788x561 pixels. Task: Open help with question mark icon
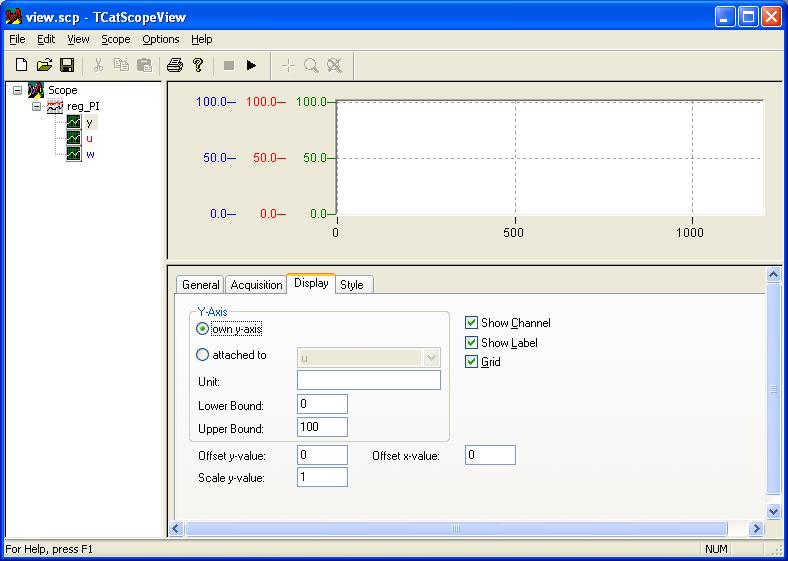click(198, 65)
